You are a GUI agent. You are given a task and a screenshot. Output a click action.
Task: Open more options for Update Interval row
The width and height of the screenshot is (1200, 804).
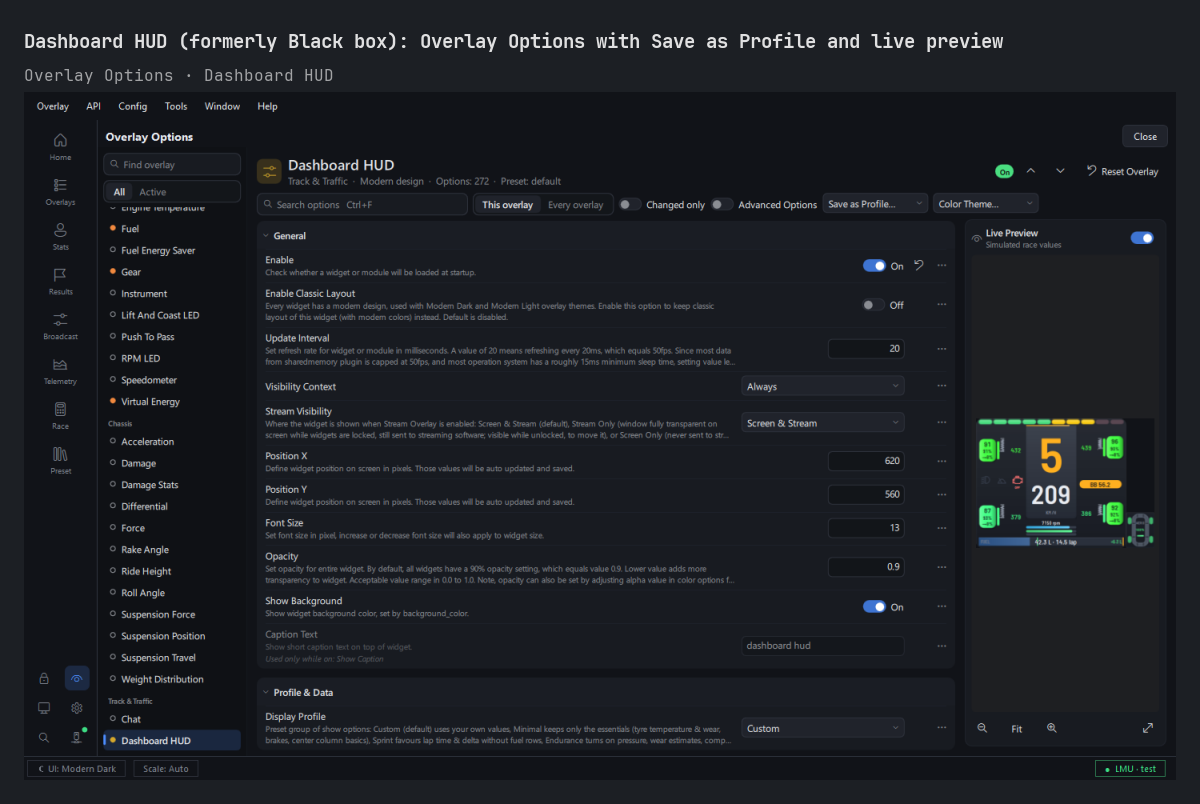coord(941,348)
